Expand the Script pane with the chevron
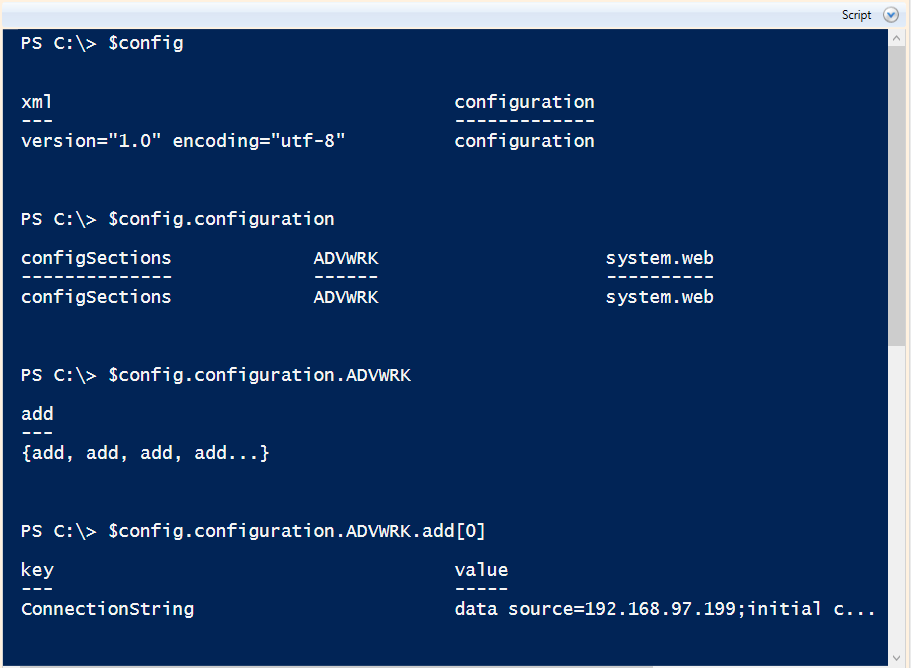This screenshot has height=668, width=911. coord(890,14)
